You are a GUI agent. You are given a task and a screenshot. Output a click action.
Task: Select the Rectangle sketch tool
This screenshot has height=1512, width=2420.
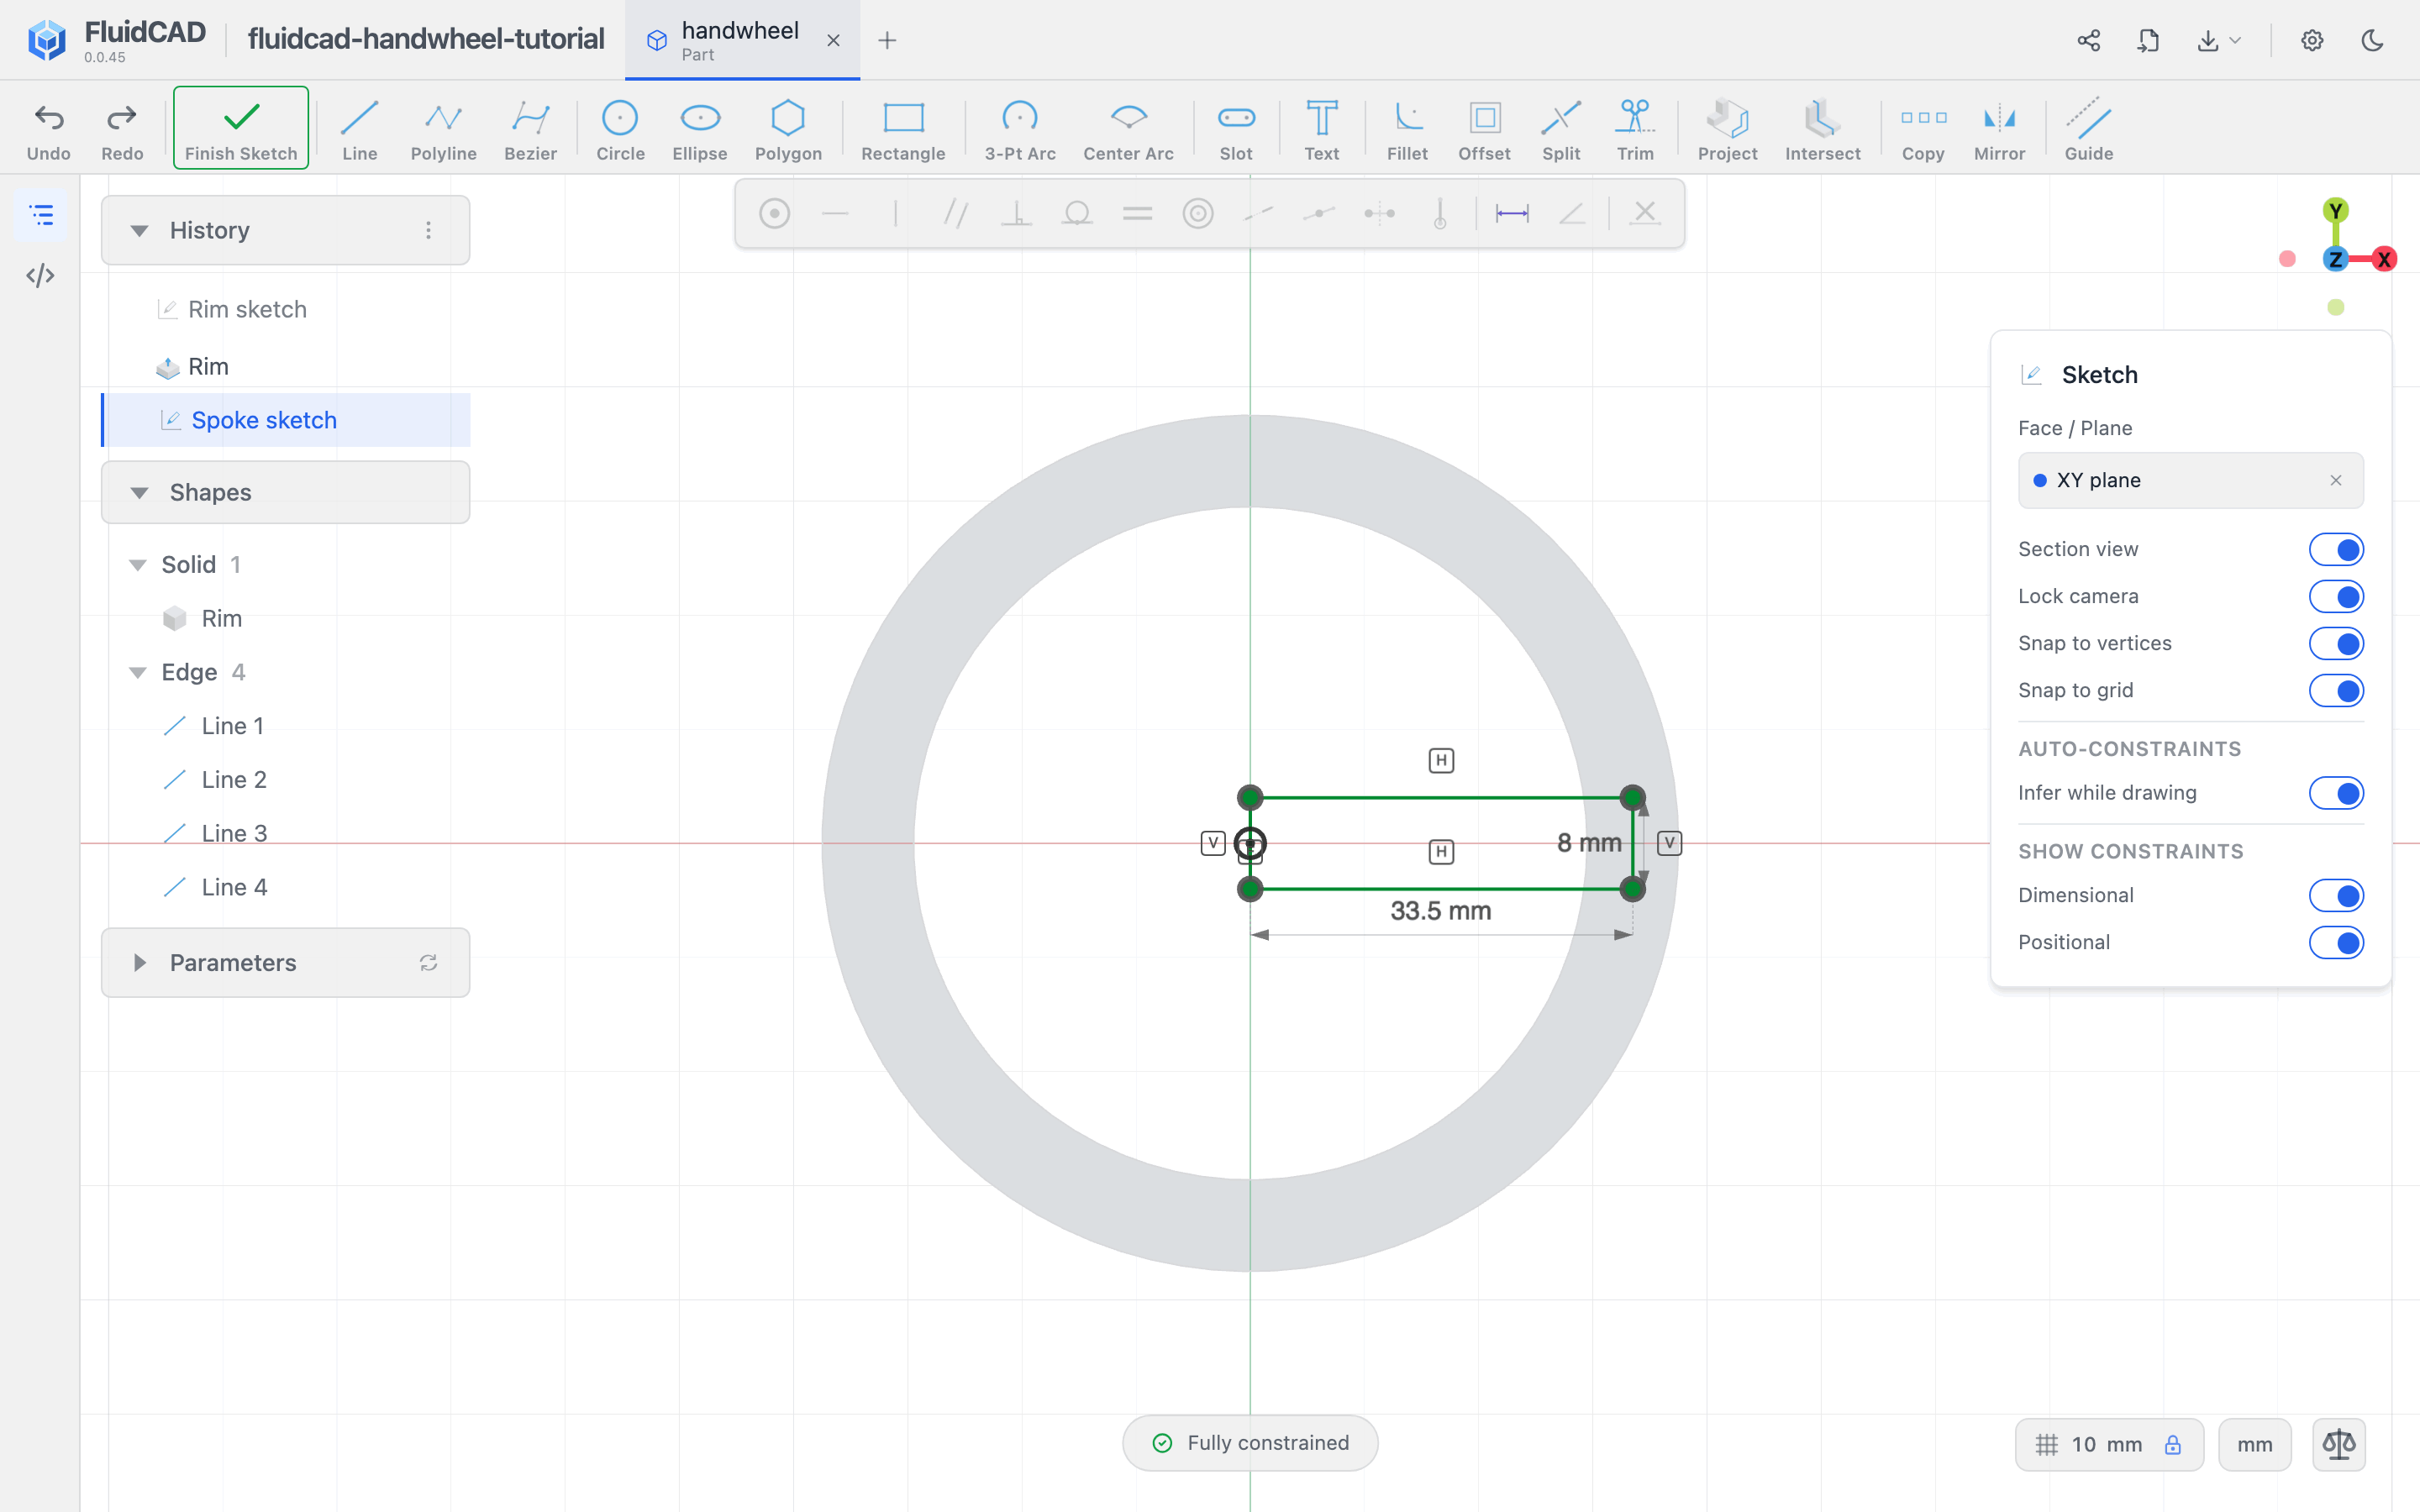coord(902,130)
